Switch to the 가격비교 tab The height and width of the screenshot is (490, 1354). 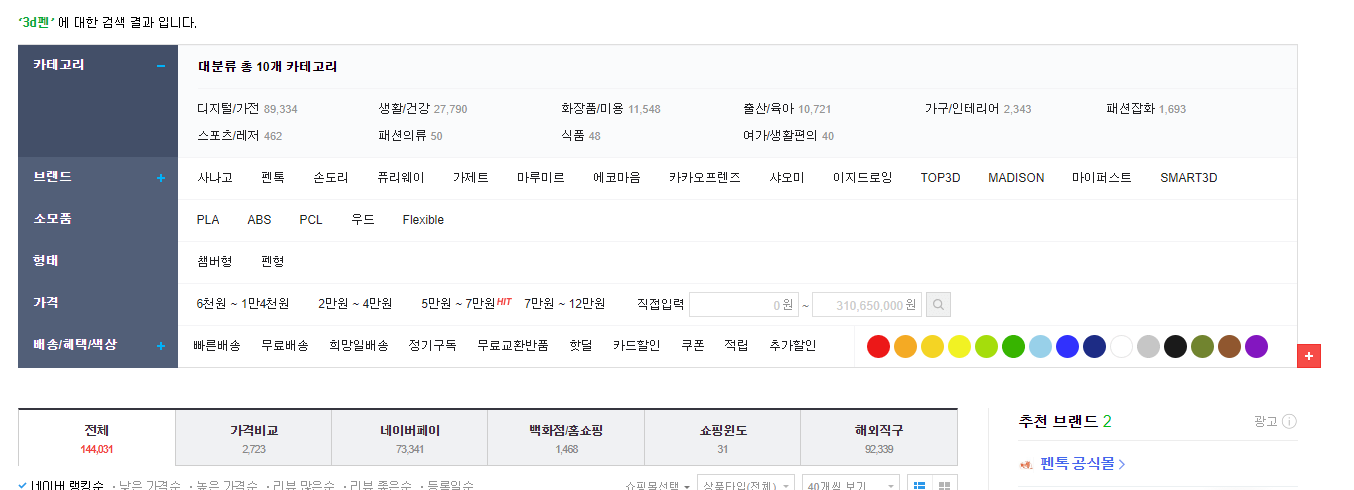253,438
